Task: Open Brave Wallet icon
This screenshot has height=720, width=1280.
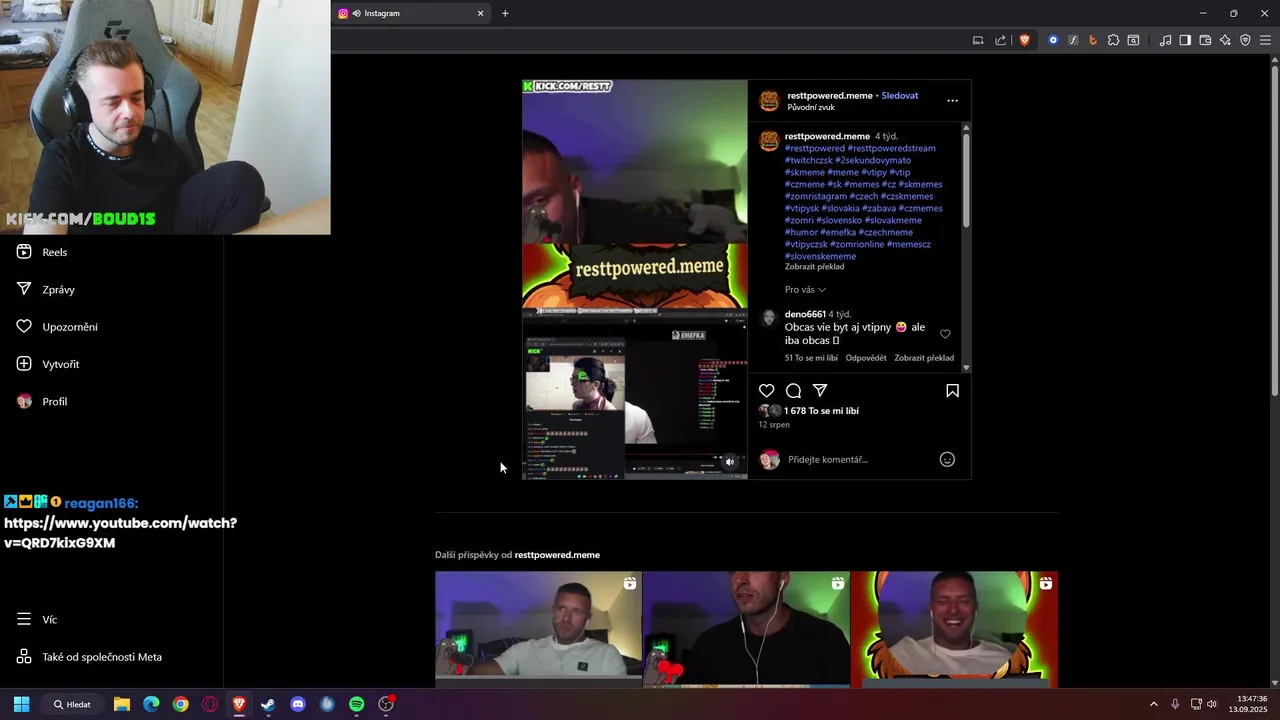Action: 1205,40
